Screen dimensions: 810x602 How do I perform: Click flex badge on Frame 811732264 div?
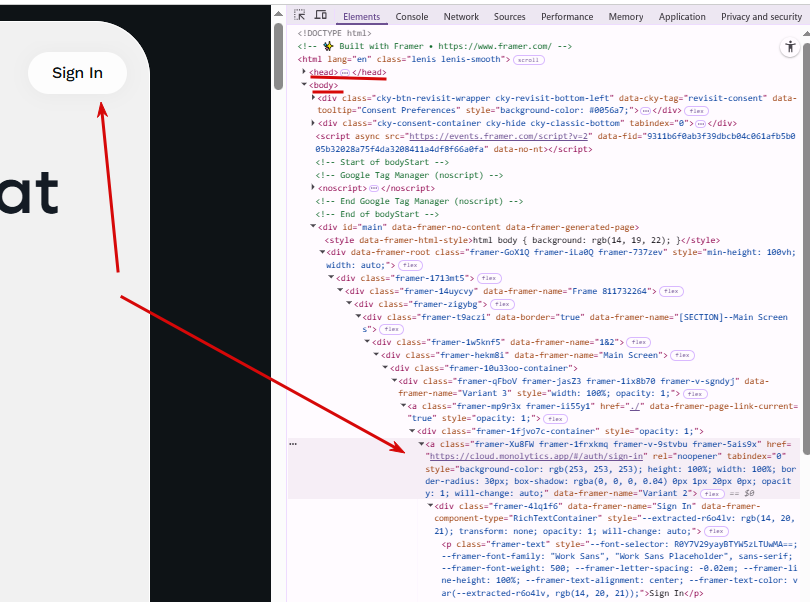coord(671,291)
